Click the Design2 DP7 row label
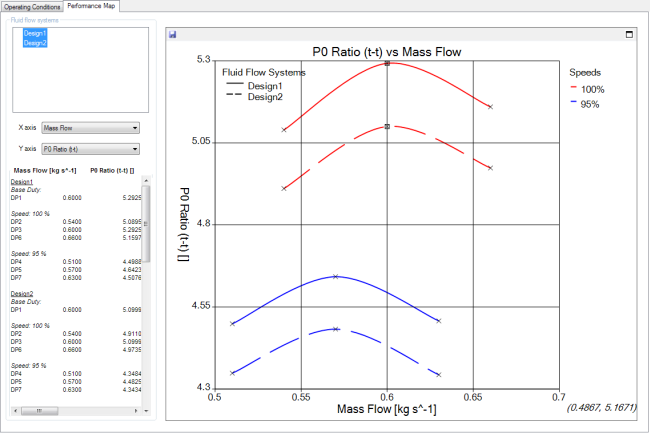 pyautogui.click(x=16, y=389)
